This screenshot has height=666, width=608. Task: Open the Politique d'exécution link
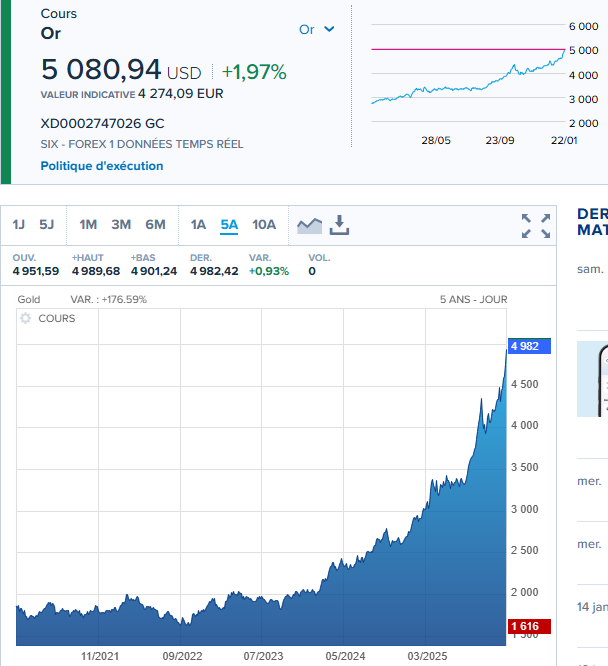pyautogui.click(x=102, y=166)
